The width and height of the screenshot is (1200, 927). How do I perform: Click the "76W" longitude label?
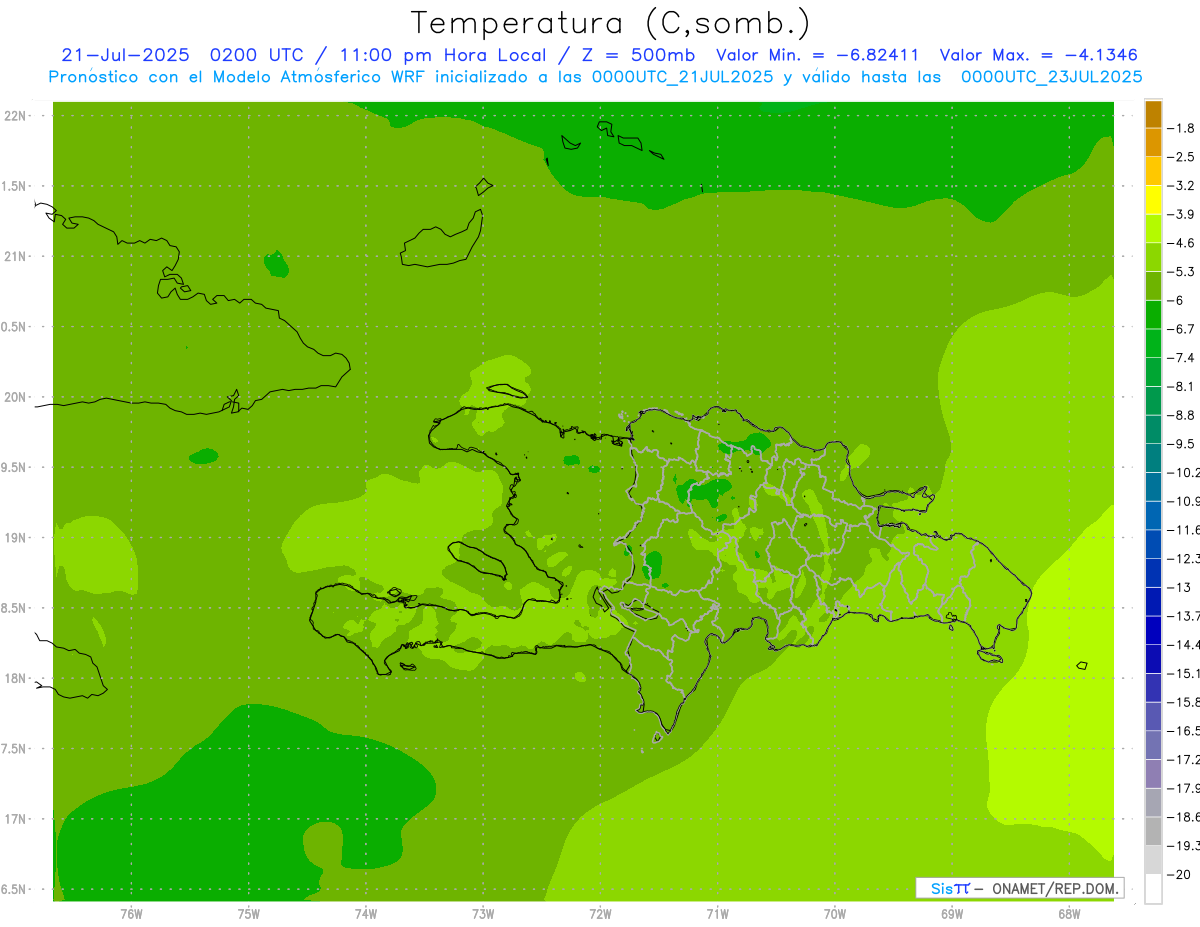131,914
